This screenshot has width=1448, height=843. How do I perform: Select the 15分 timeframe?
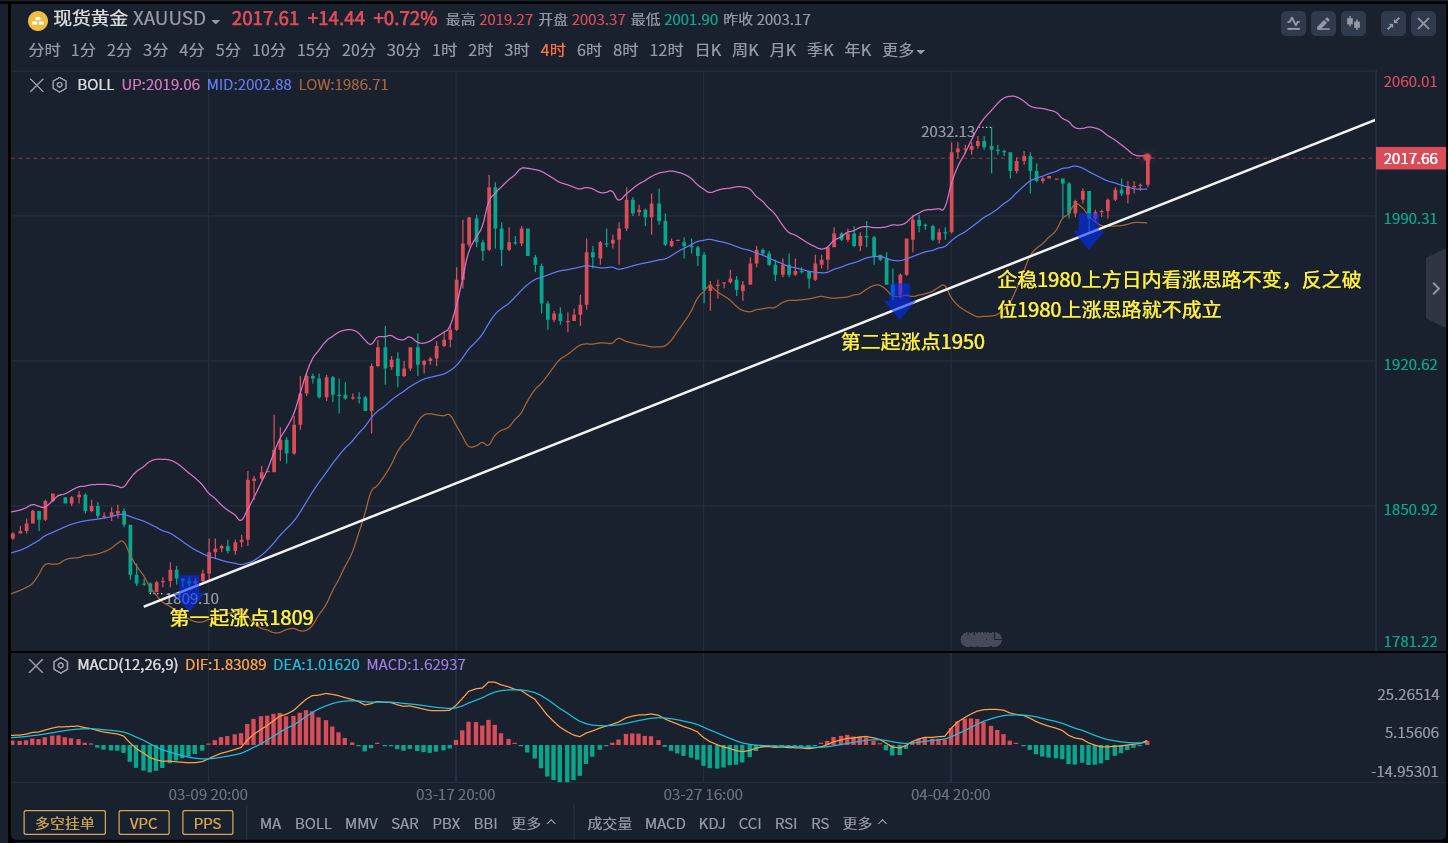pyautogui.click(x=313, y=50)
